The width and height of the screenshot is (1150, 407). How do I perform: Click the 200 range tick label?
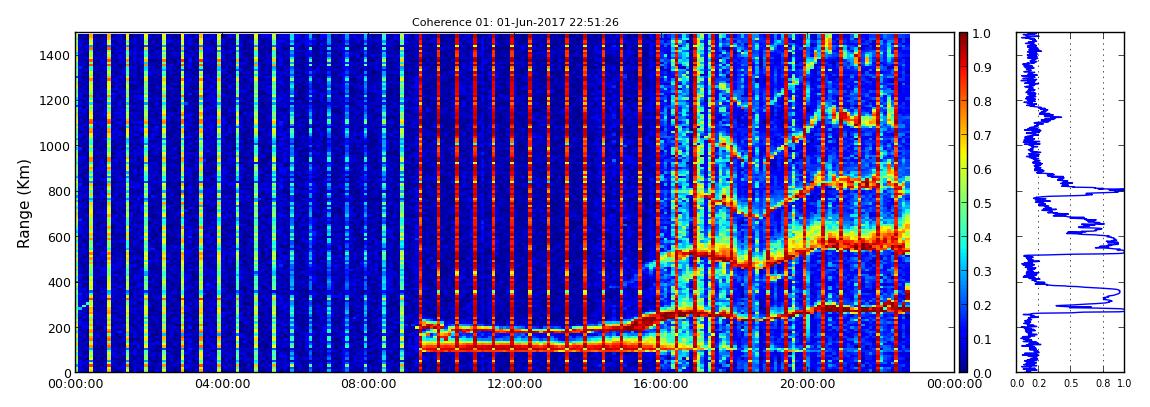[58, 328]
